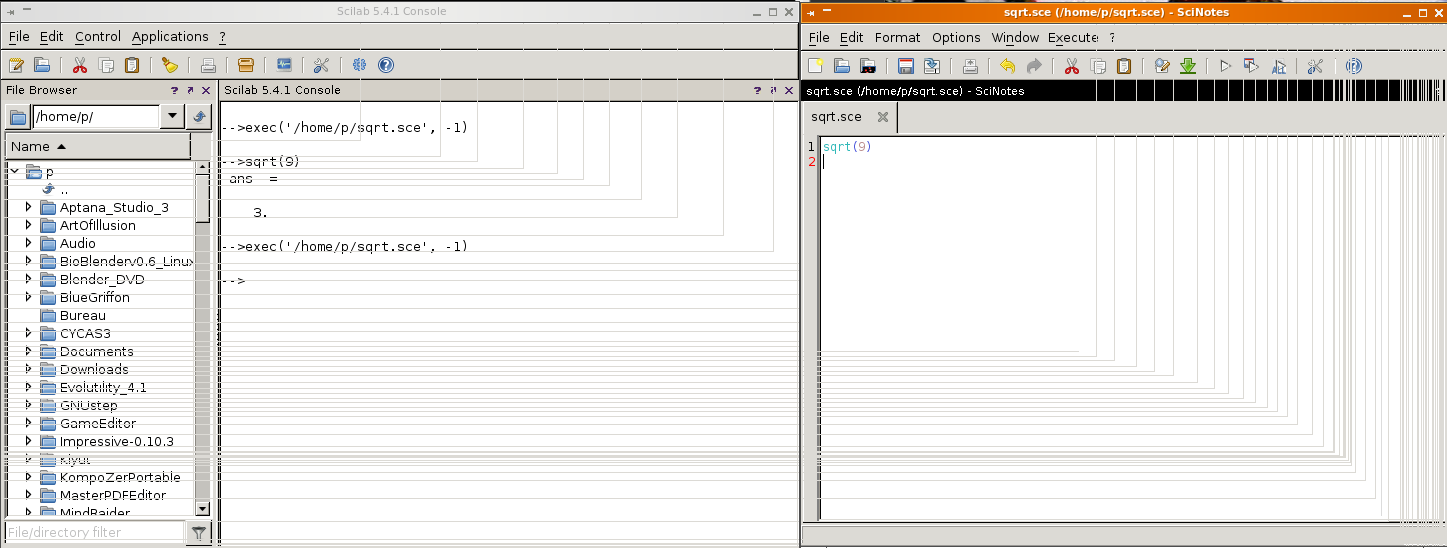Click Print icon in SciNotes toolbar
This screenshot has width=1447, height=548.
(970, 66)
